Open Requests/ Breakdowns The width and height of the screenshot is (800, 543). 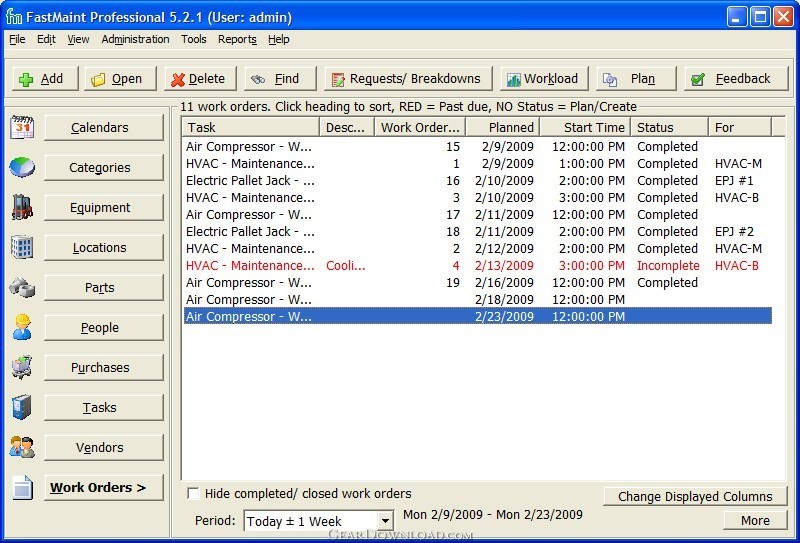[x=408, y=79]
